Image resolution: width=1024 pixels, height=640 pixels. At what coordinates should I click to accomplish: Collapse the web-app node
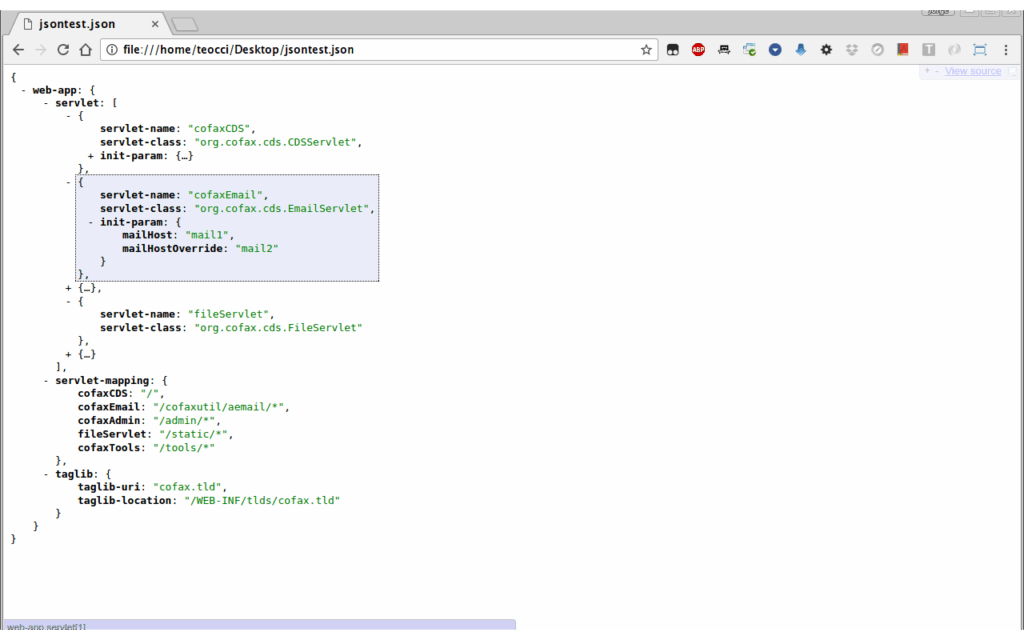[23, 90]
